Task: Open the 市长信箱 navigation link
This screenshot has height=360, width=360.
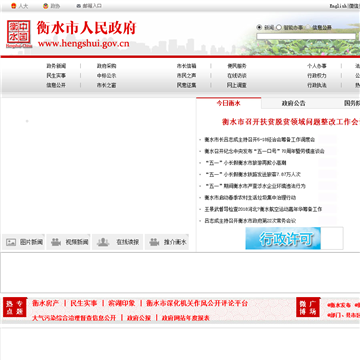Action: [x=187, y=66]
